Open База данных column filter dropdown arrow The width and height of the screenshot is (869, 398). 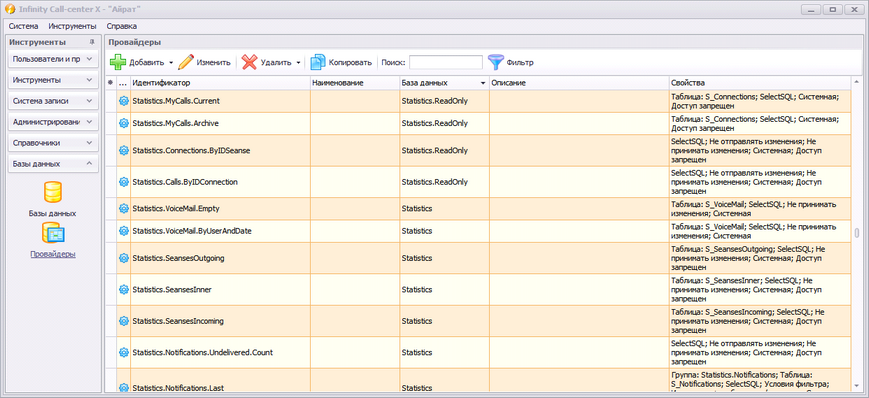click(x=483, y=83)
